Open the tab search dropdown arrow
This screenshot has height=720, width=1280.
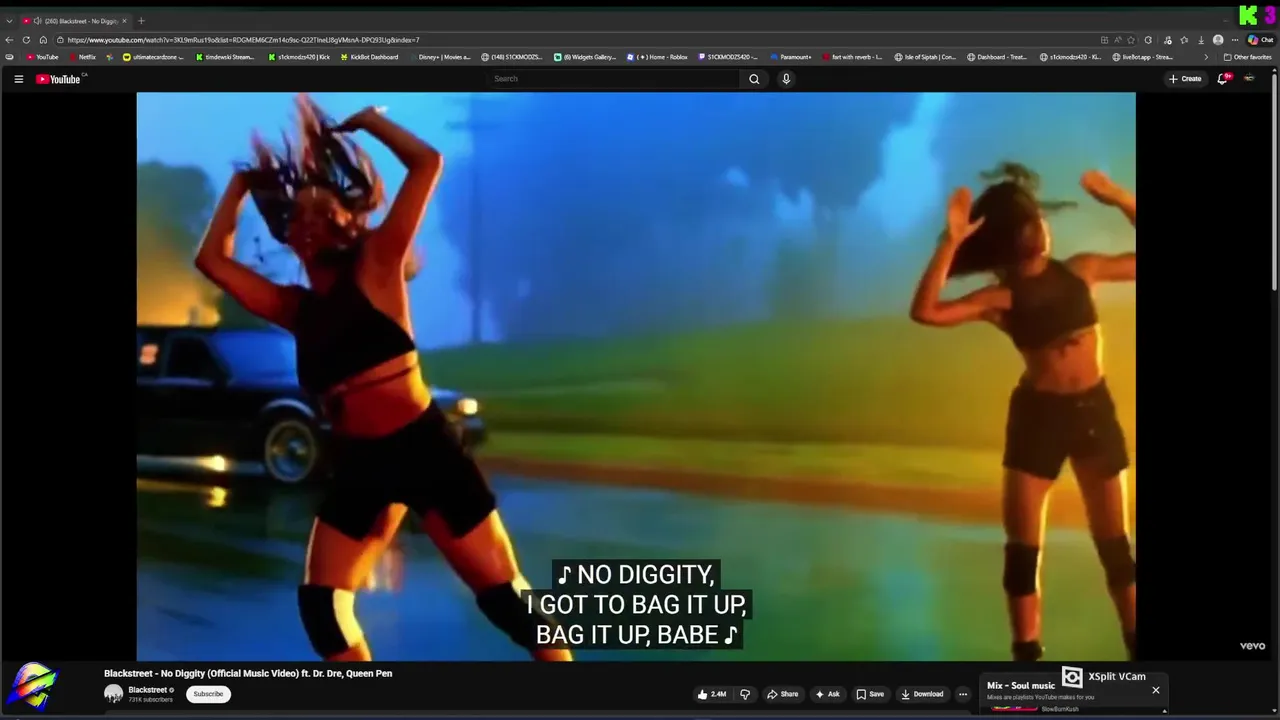tap(9, 21)
